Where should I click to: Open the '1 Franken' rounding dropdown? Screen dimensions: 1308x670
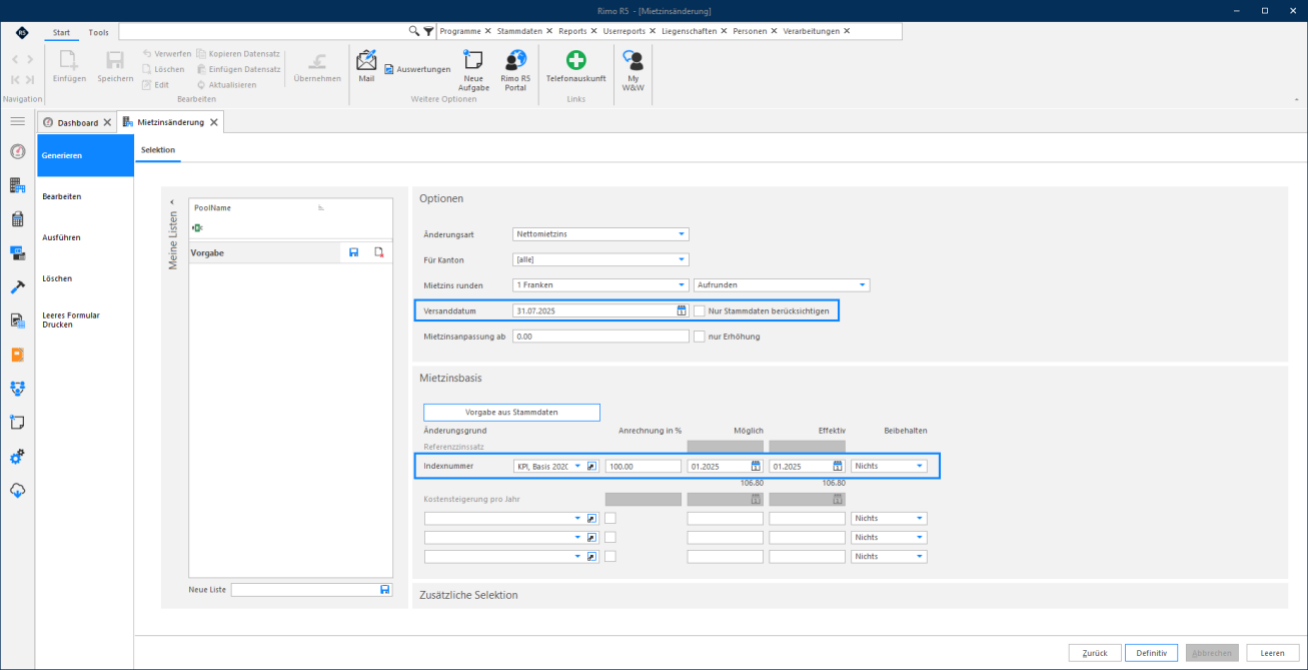click(681, 285)
